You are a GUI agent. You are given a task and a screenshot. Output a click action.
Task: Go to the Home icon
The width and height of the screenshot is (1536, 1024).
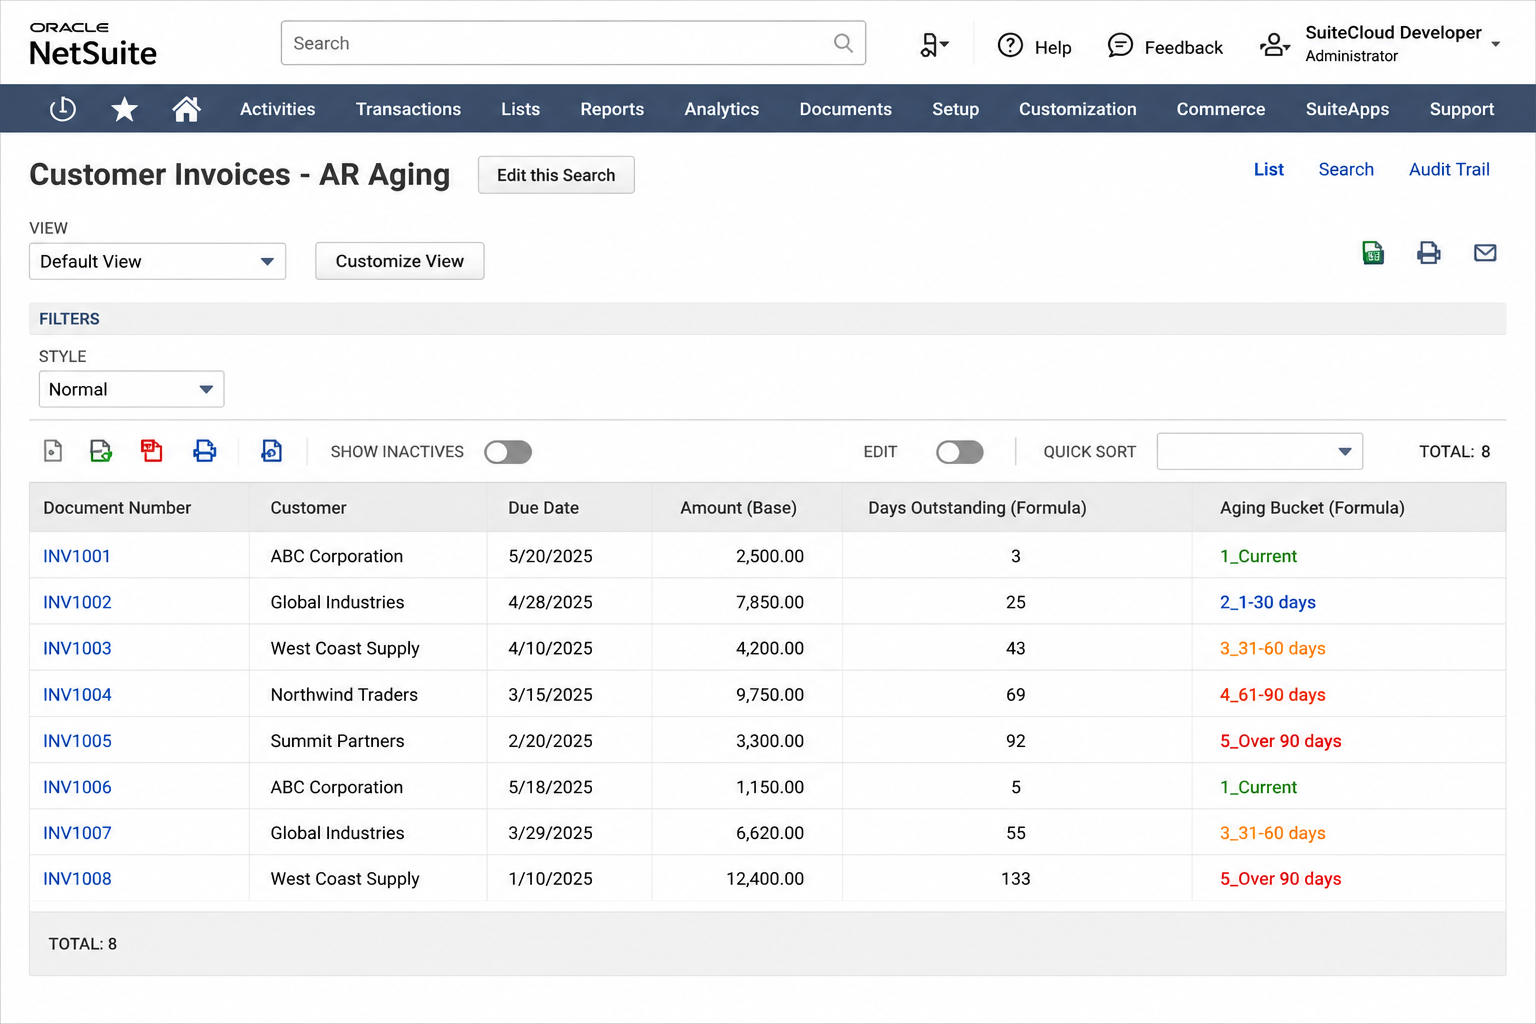[x=186, y=109]
